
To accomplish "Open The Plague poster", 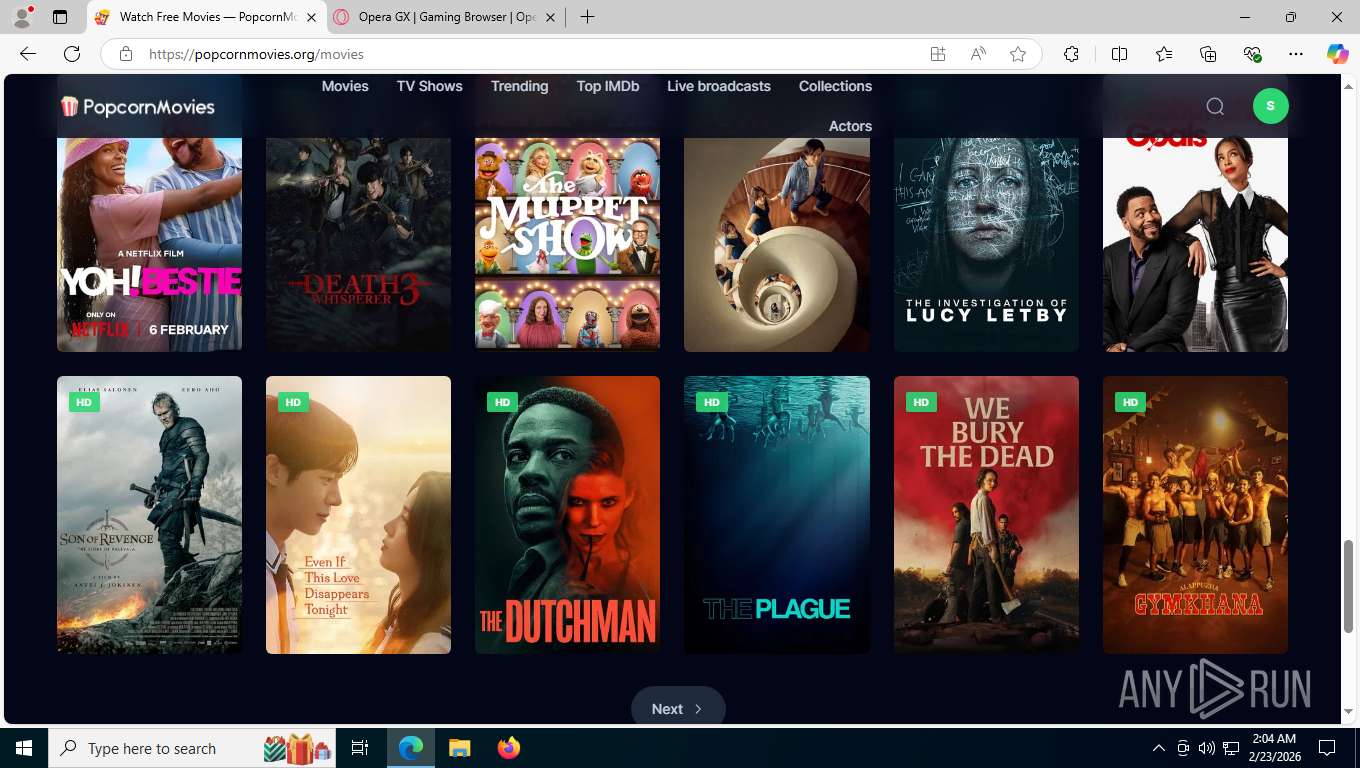I will [777, 515].
